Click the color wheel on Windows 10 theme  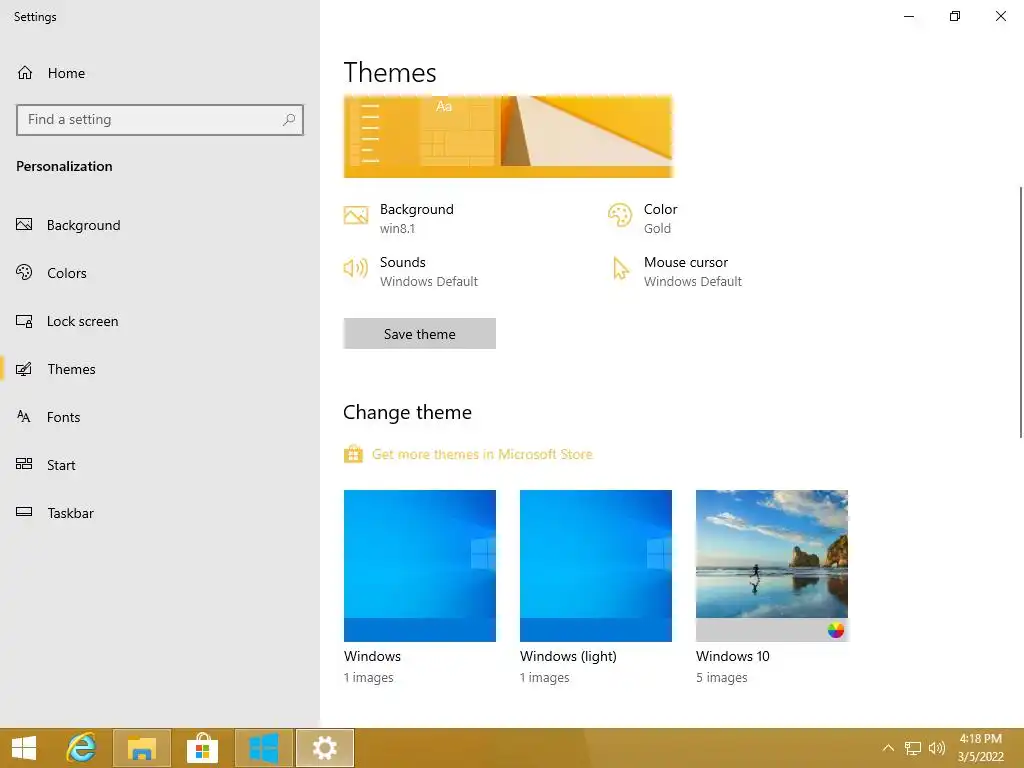click(x=836, y=630)
